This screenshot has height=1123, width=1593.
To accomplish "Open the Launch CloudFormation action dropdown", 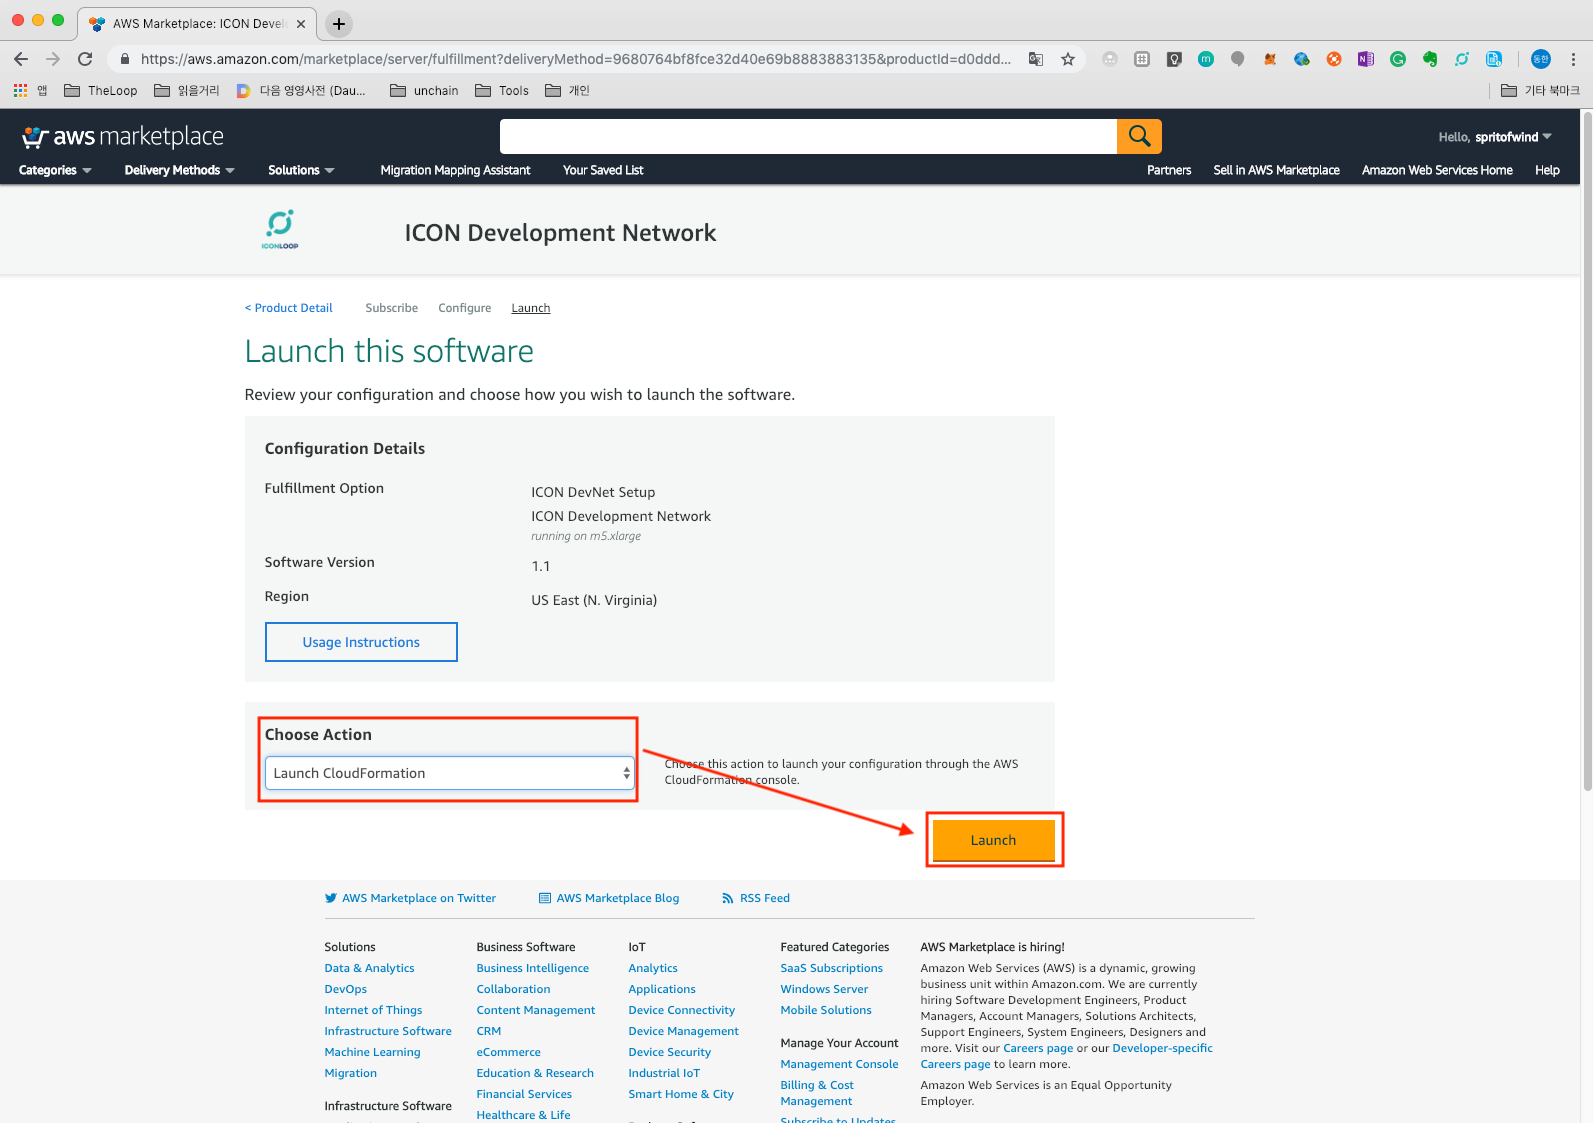I will (x=450, y=773).
